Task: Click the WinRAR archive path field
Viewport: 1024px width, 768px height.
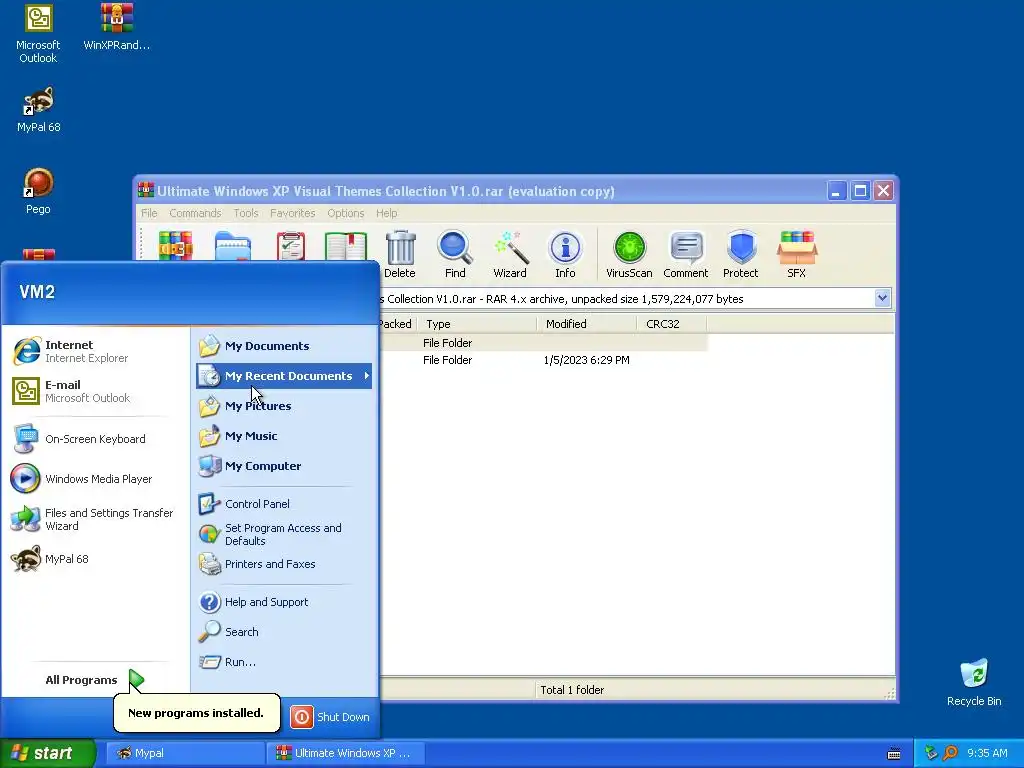Action: [626, 298]
